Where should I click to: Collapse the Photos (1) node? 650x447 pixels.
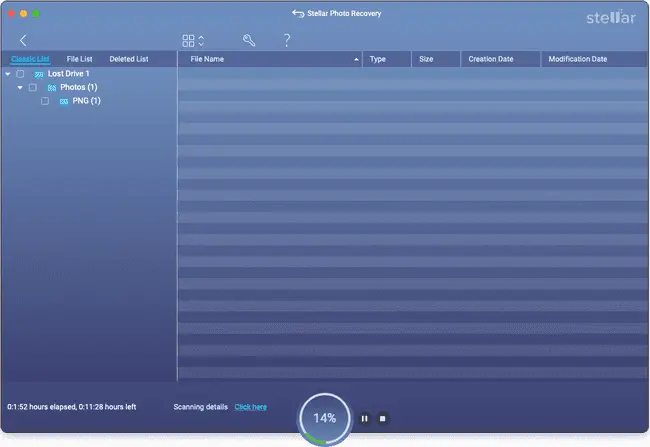coord(20,87)
